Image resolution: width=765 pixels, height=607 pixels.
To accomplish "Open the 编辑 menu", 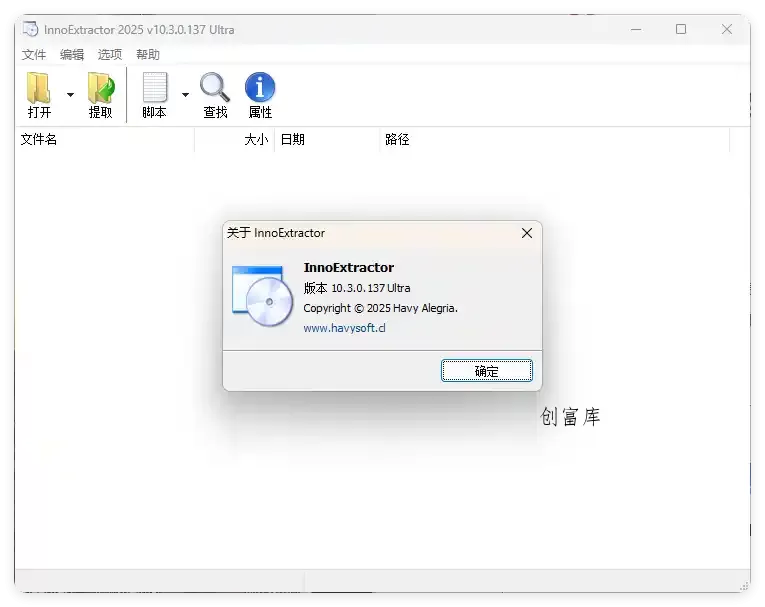I will [x=72, y=55].
